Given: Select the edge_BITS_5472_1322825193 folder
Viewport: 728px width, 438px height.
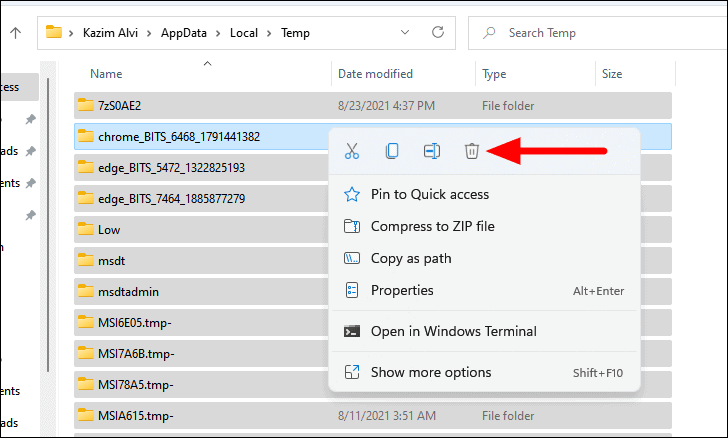Looking at the screenshot, I should pyautogui.click(x=201, y=168).
